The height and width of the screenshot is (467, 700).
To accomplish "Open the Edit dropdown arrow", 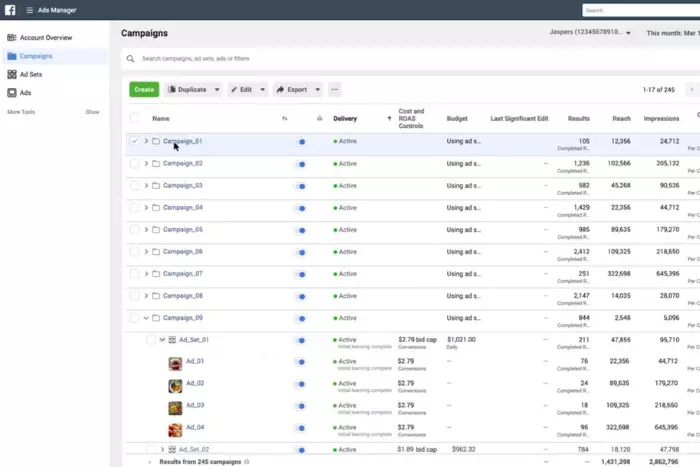I will [x=262, y=89].
